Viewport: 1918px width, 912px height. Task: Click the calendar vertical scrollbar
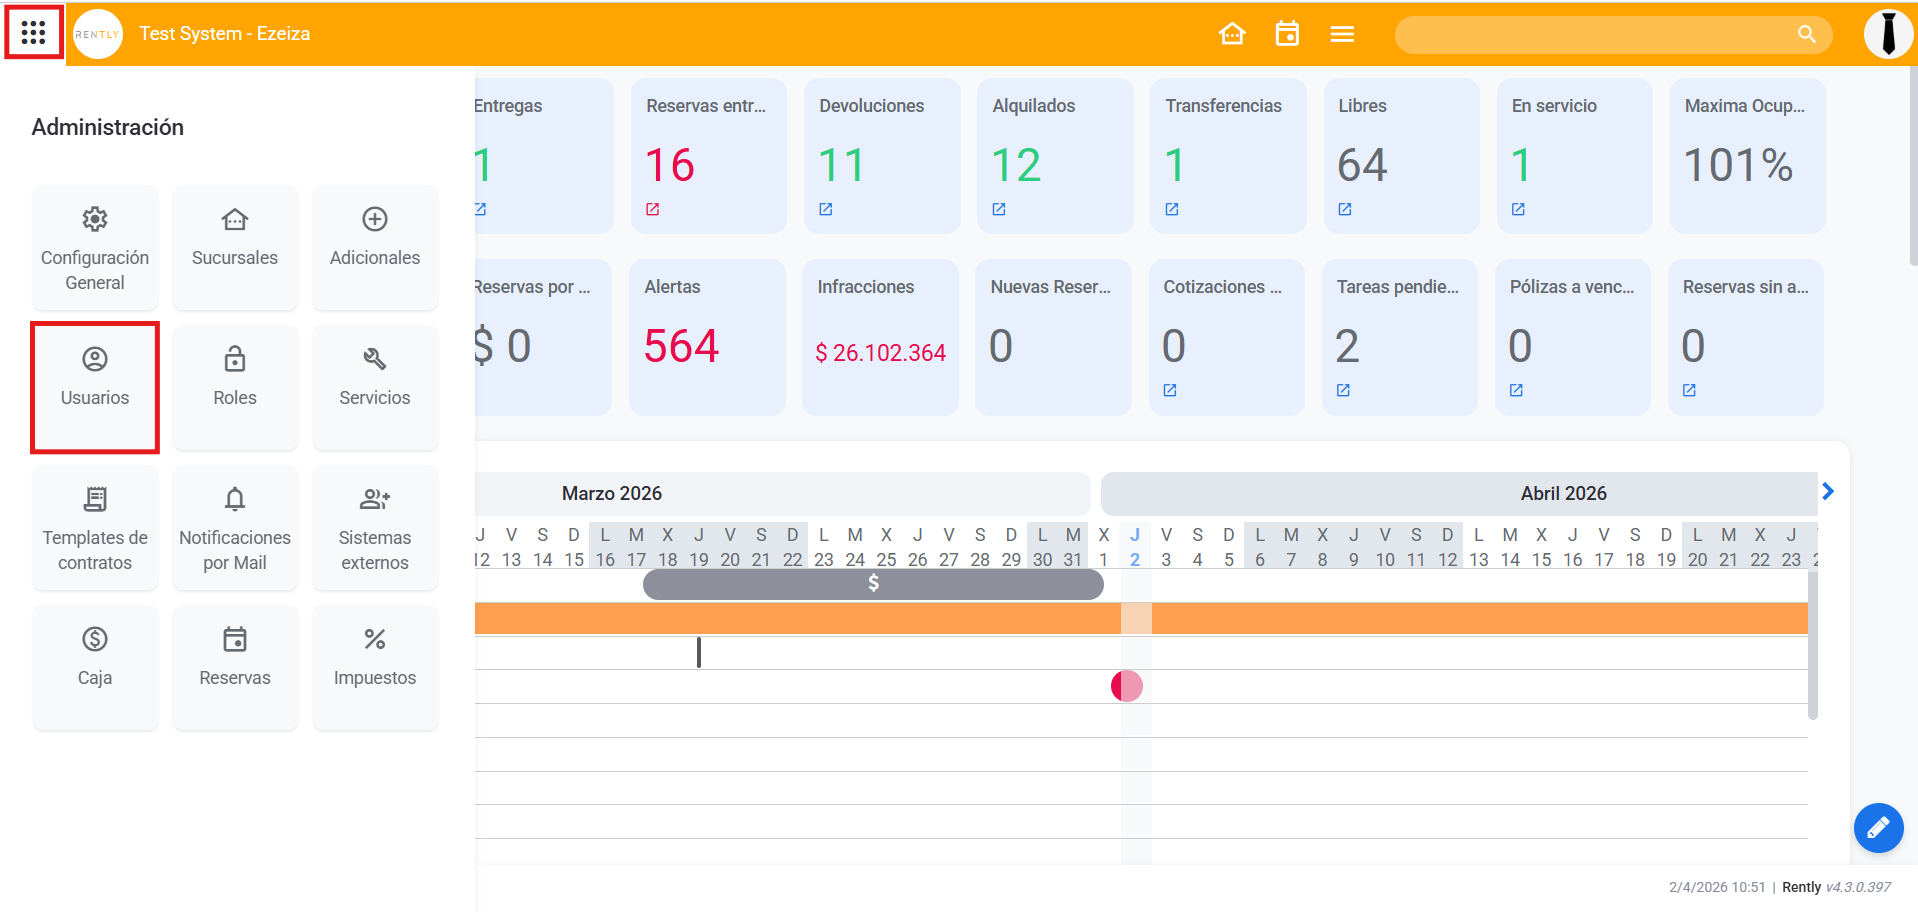coord(1812,645)
